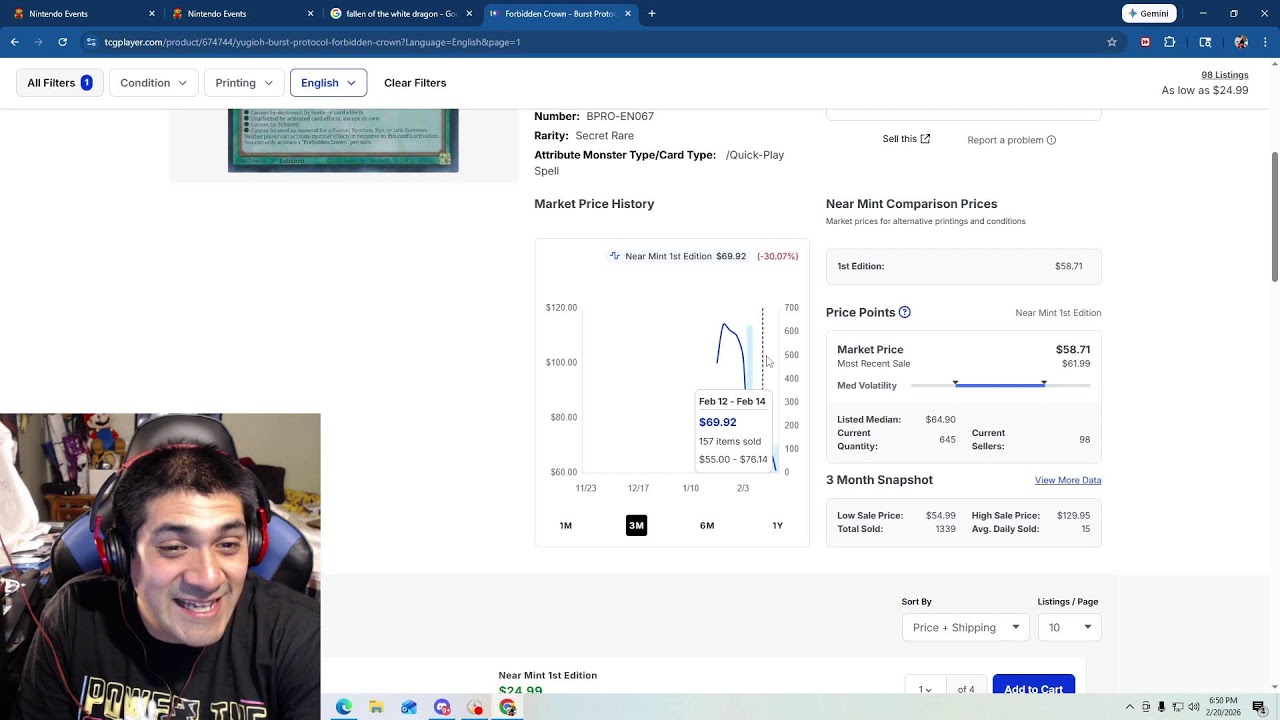This screenshot has width=1280, height=720.
Task: Open a new browser tab with plus
Action: click(x=652, y=14)
